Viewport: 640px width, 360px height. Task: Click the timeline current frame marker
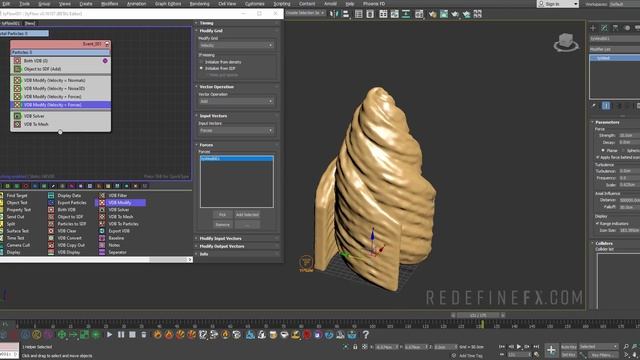click(482, 325)
